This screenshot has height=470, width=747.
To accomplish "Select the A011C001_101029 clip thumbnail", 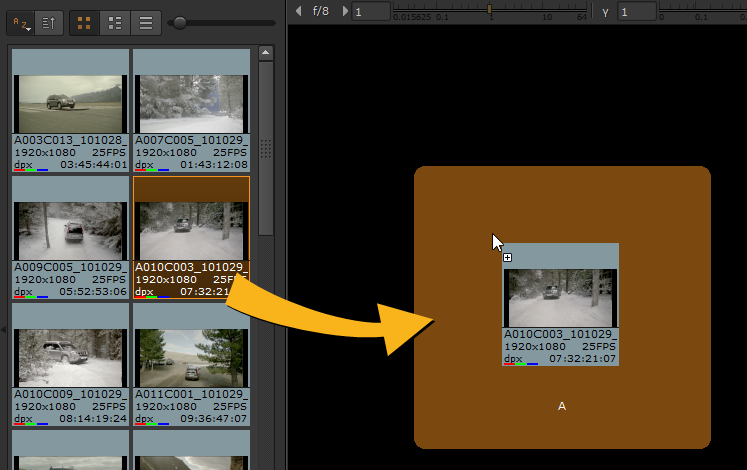I will pyautogui.click(x=192, y=358).
